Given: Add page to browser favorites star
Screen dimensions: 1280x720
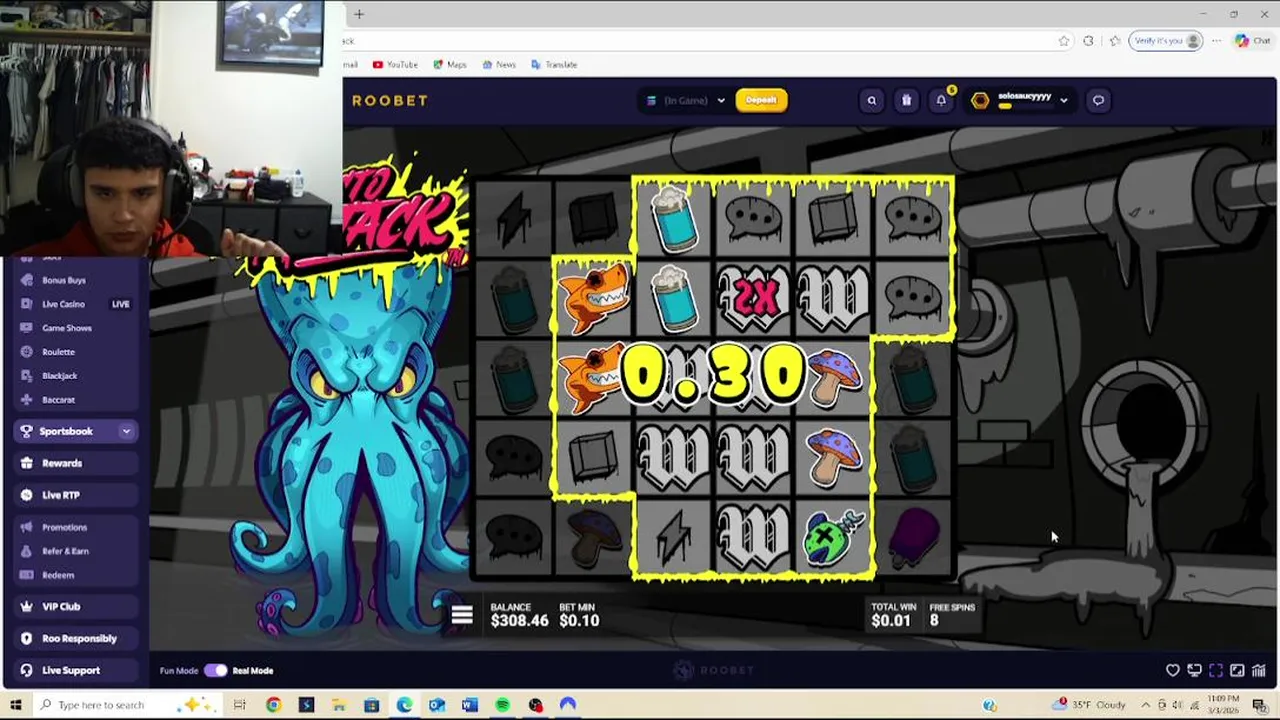Looking at the screenshot, I should click(1064, 41).
